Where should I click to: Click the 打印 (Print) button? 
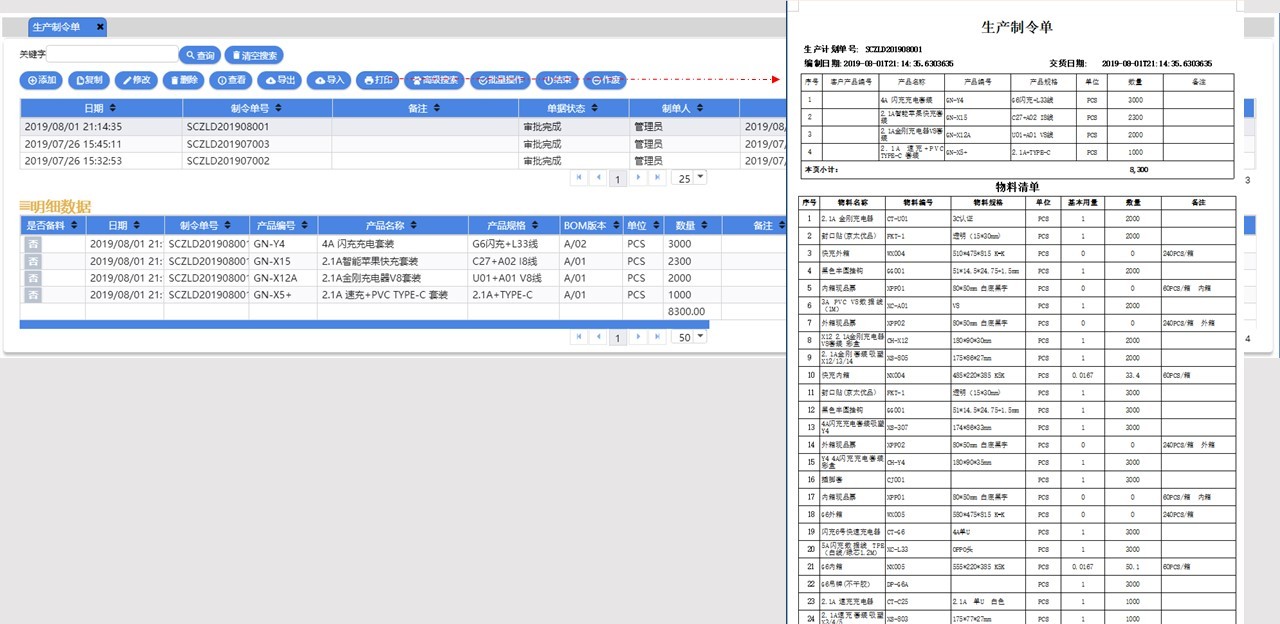377,80
